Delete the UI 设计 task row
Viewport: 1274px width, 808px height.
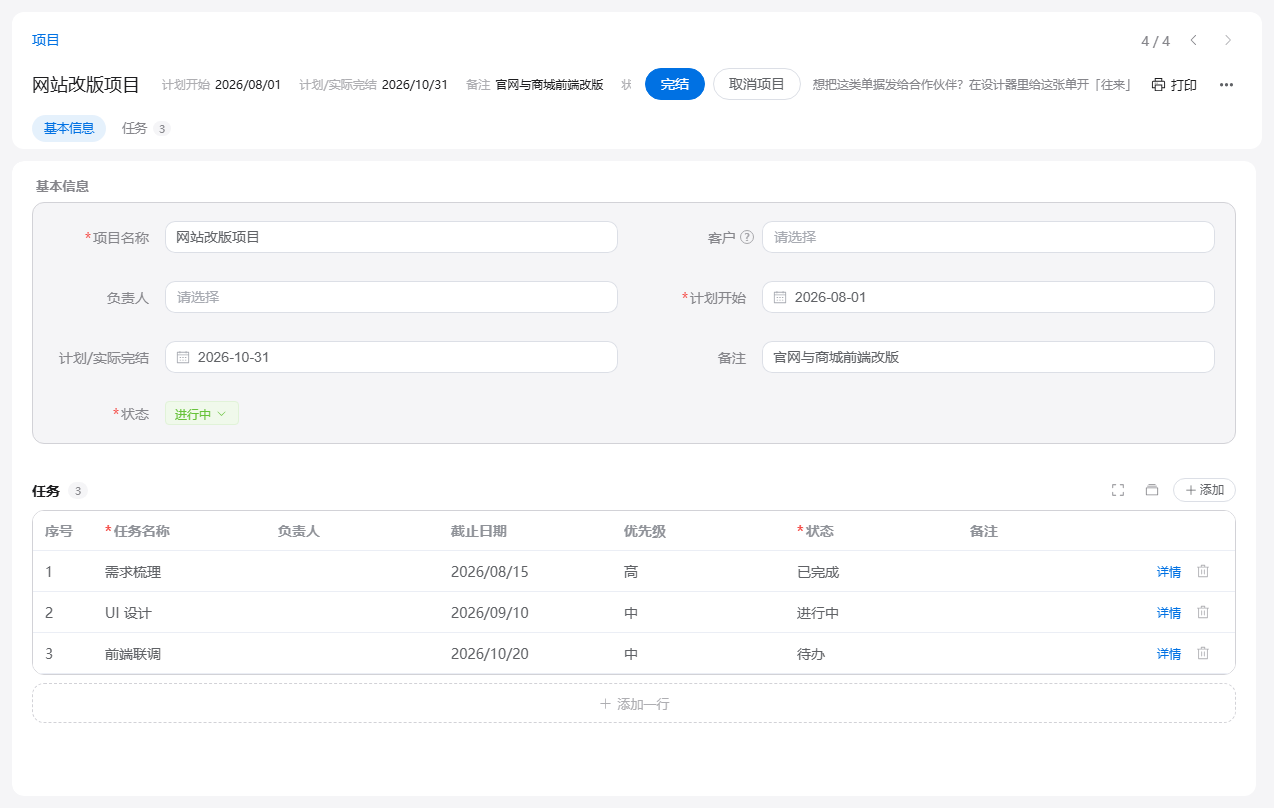point(1203,612)
